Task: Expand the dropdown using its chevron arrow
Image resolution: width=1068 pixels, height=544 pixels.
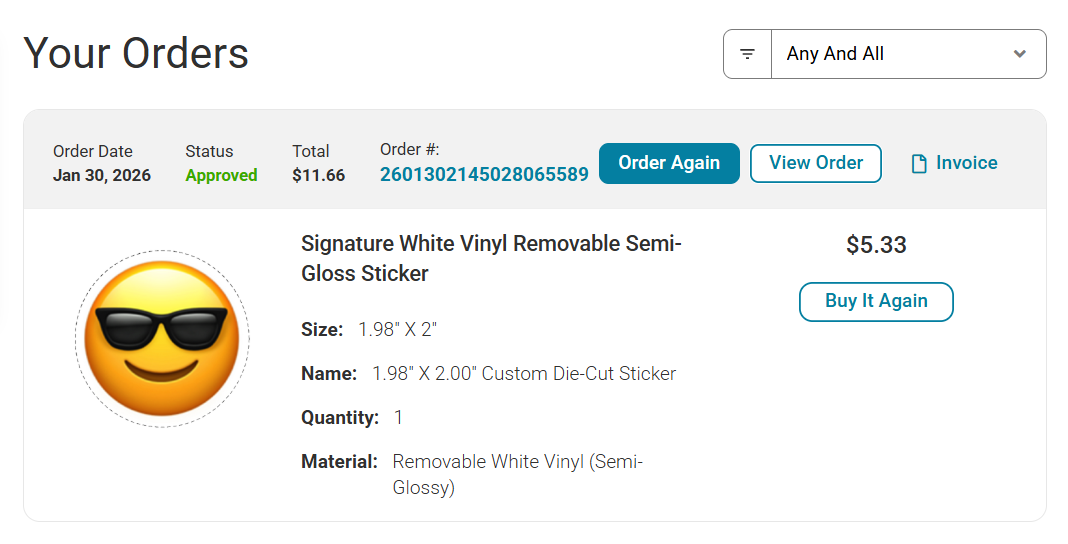Action: pyautogui.click(x=1019, y=54)
